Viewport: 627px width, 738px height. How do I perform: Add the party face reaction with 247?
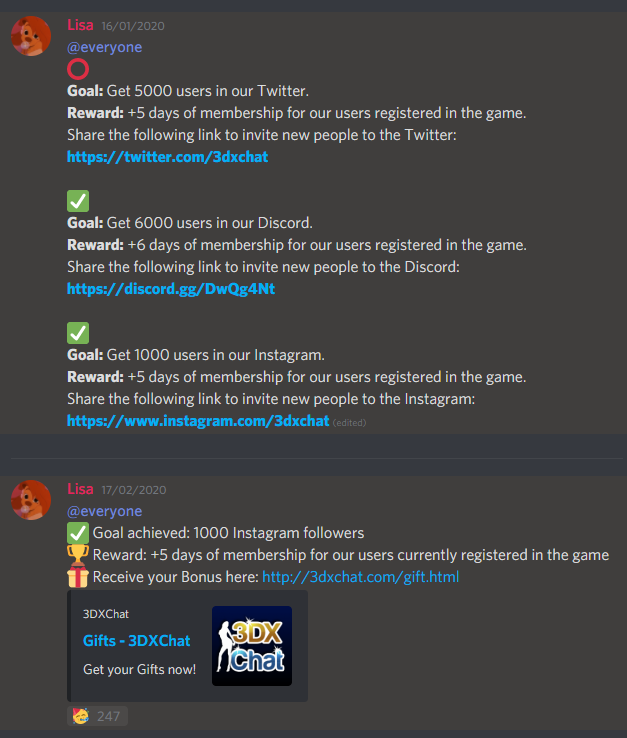pos(97,716)
